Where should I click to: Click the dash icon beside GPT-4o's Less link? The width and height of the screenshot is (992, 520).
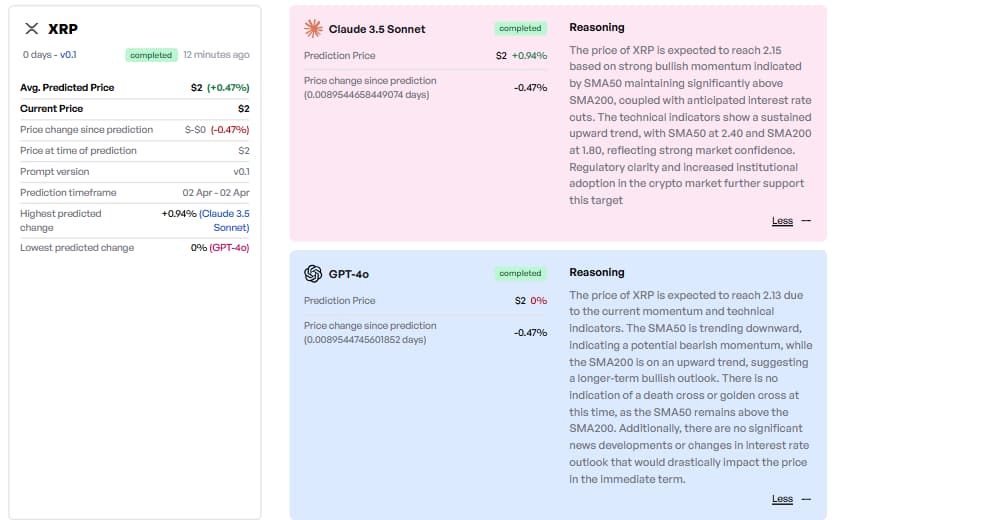pos(806,499)
